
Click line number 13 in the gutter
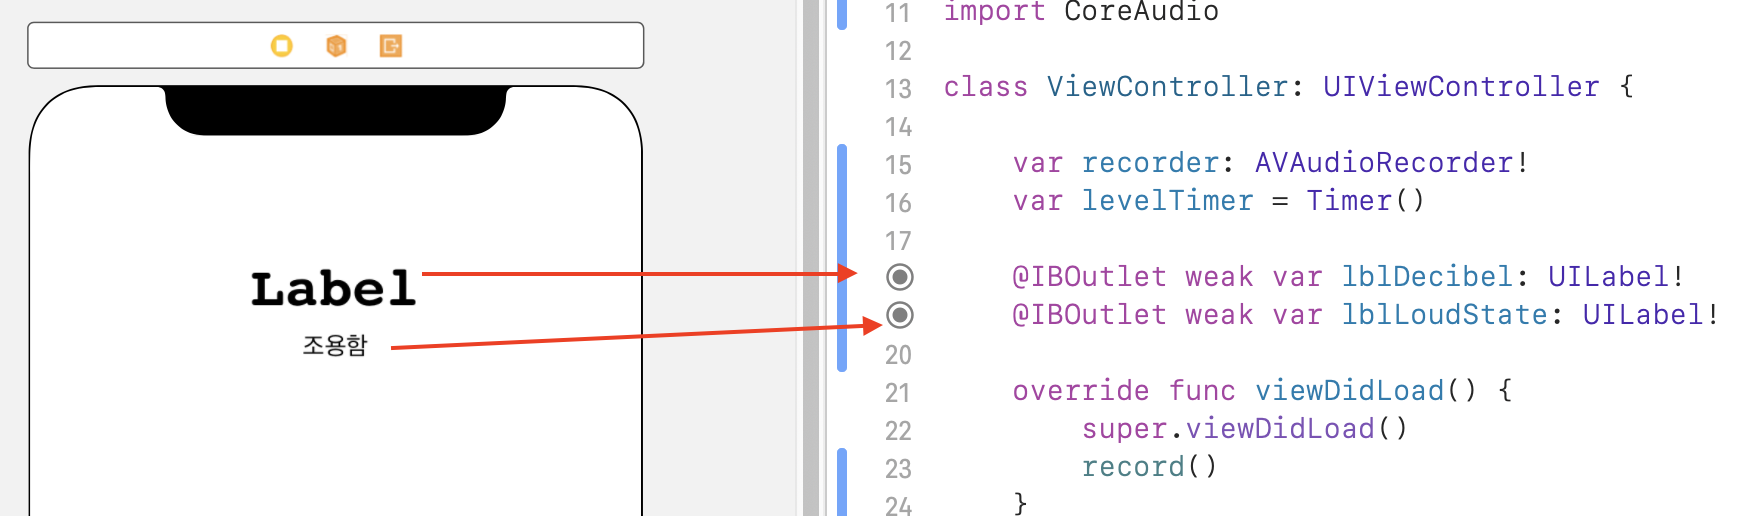tap(898, 89)
